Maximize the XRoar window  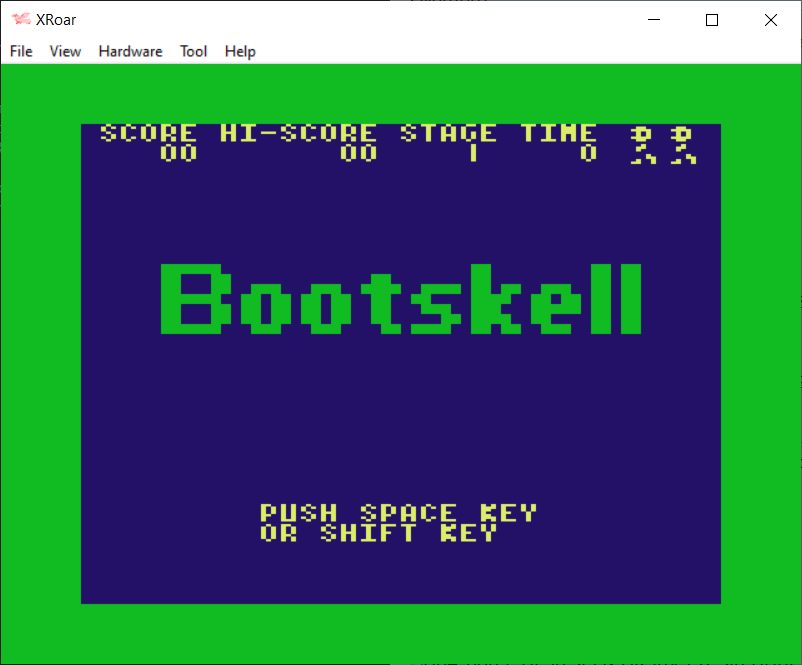tap(712, 20)
